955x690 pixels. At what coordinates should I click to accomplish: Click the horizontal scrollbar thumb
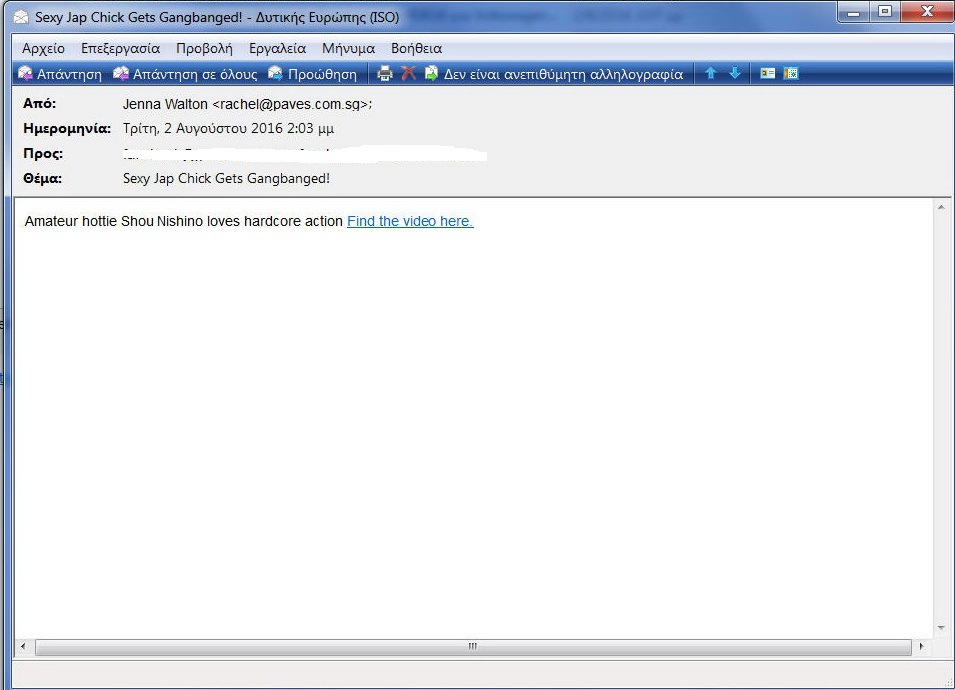tap(473, 646)
